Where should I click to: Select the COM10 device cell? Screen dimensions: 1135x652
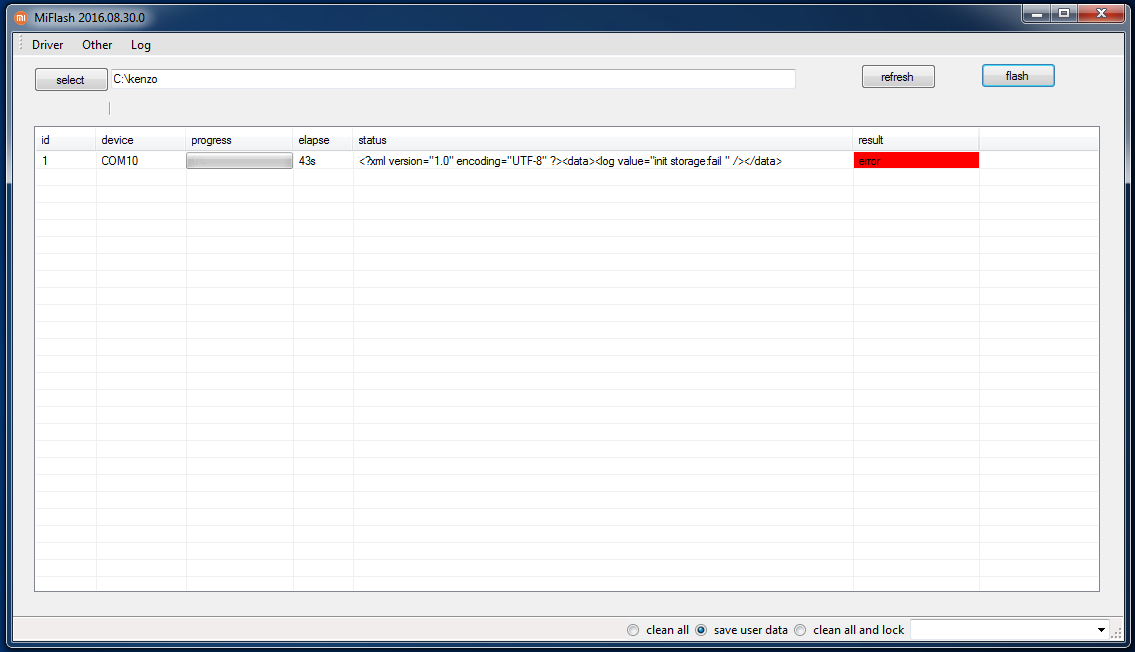(120, 161)
